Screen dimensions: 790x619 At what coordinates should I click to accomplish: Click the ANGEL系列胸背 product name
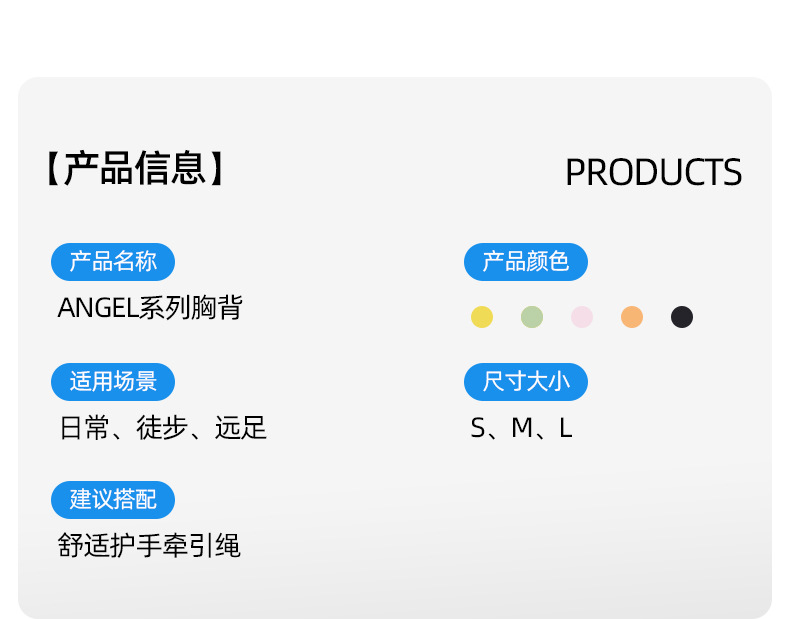[150, 308]
